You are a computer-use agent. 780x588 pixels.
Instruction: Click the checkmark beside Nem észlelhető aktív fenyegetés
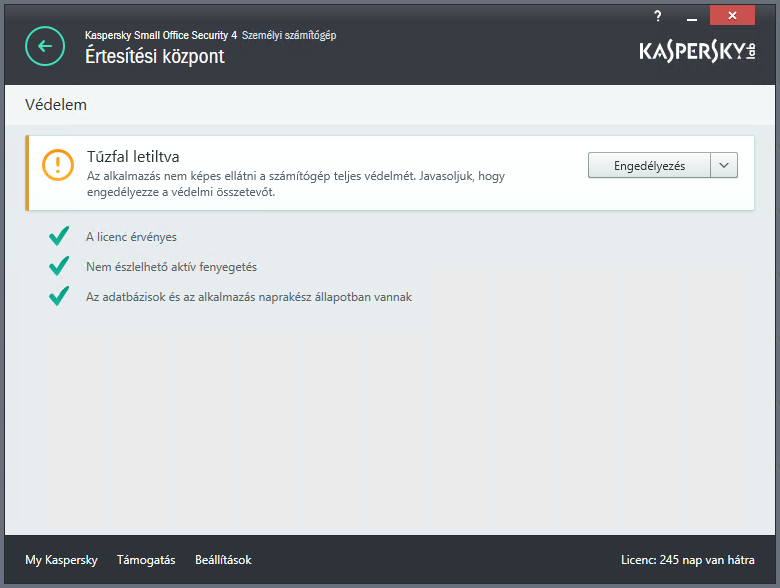(x=59, y=266)
